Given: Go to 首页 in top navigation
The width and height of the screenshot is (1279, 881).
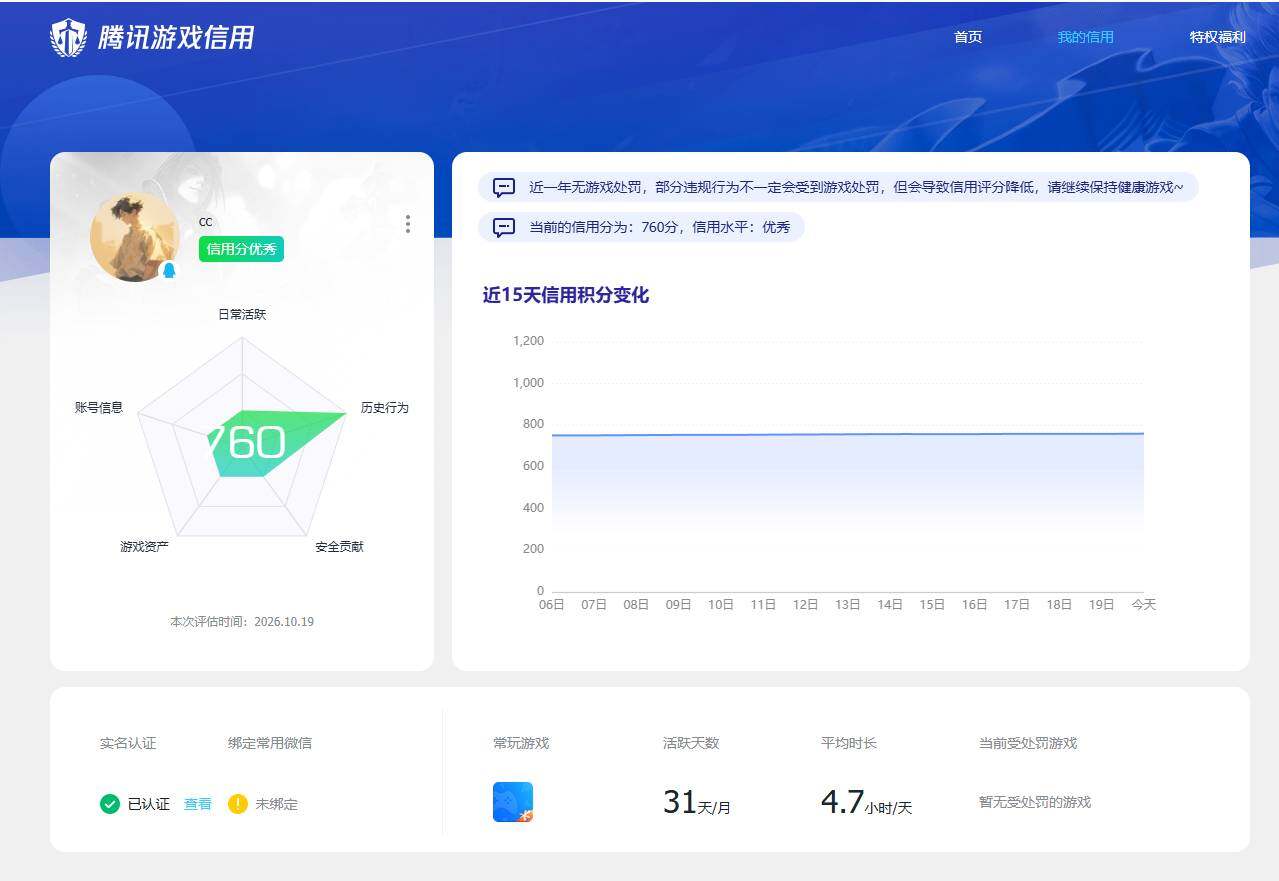Looking at the screenshot, I should (x=968, y=37).
